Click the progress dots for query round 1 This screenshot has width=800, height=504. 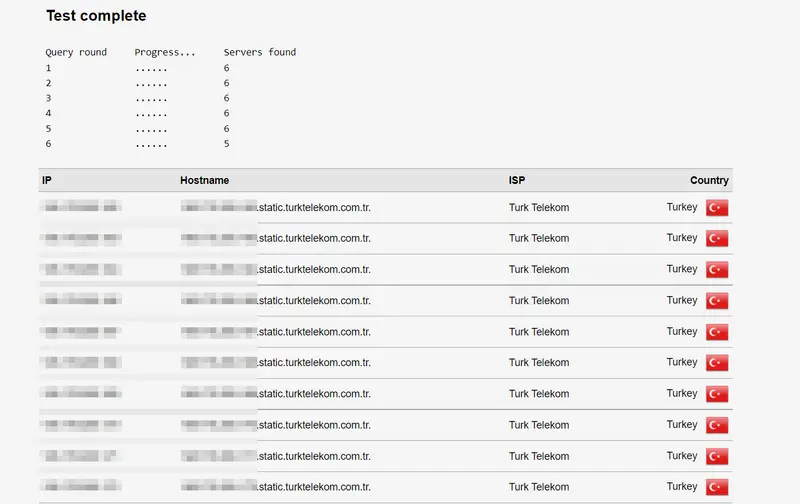click(x=151, y=70)
